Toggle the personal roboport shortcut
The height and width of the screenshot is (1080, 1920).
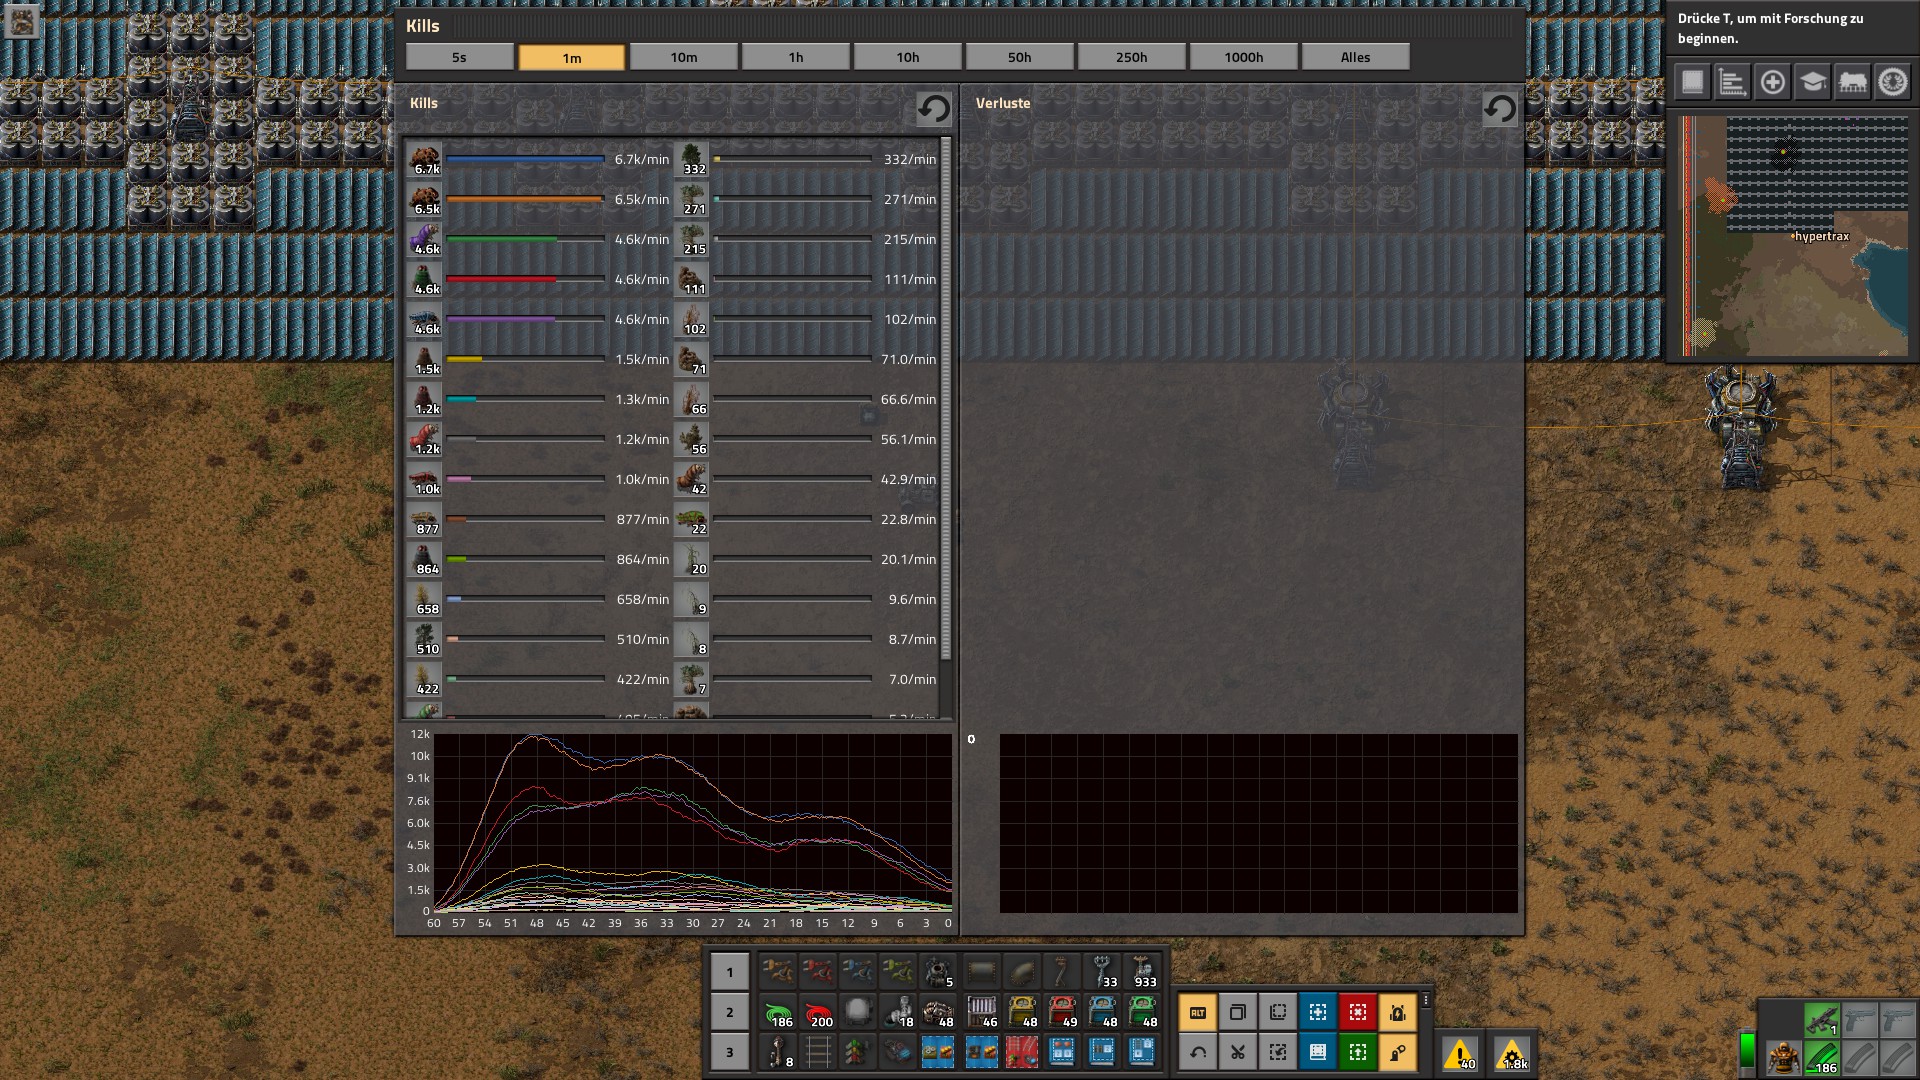click(1397, 1012)
